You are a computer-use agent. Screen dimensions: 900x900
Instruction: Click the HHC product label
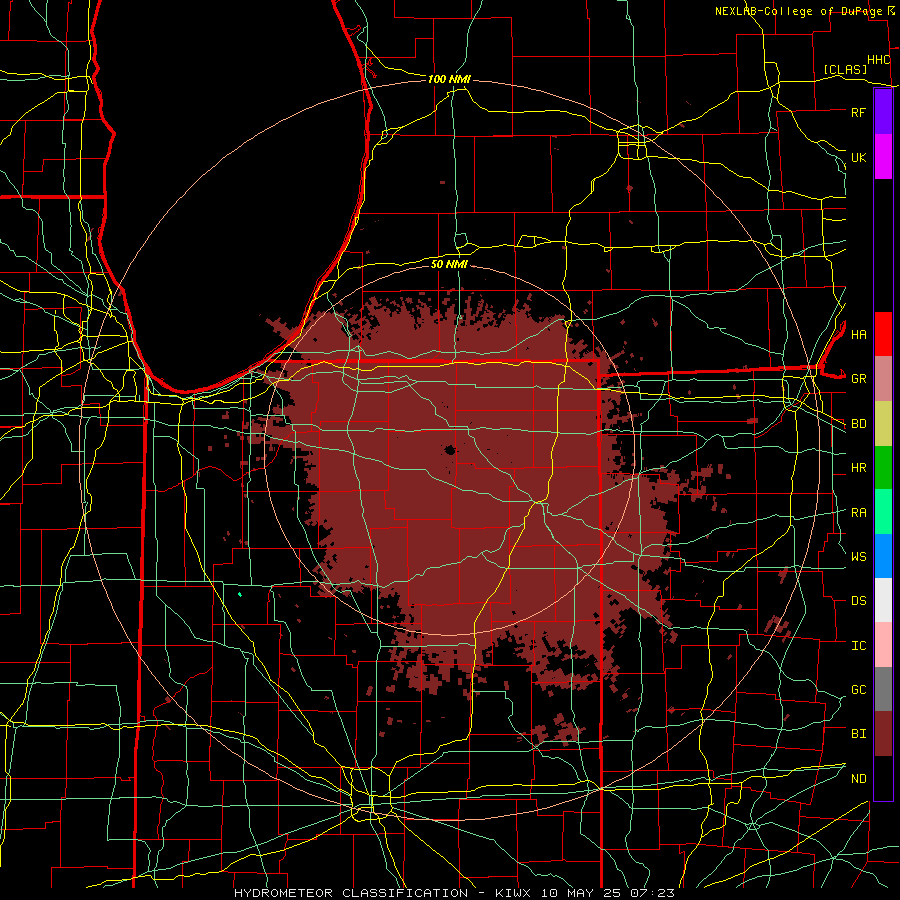click(x=879, y=60)
